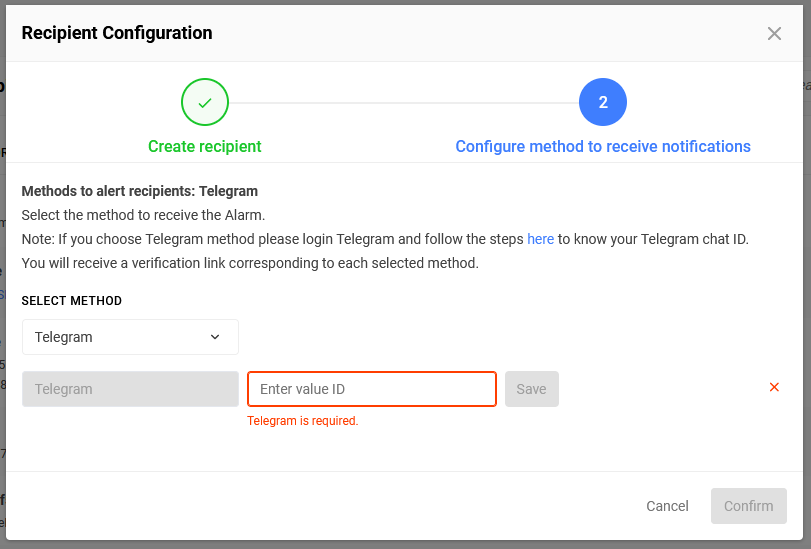Click the chevron arrow in method dropdown

pyautogui.click(x=215, y=337)
